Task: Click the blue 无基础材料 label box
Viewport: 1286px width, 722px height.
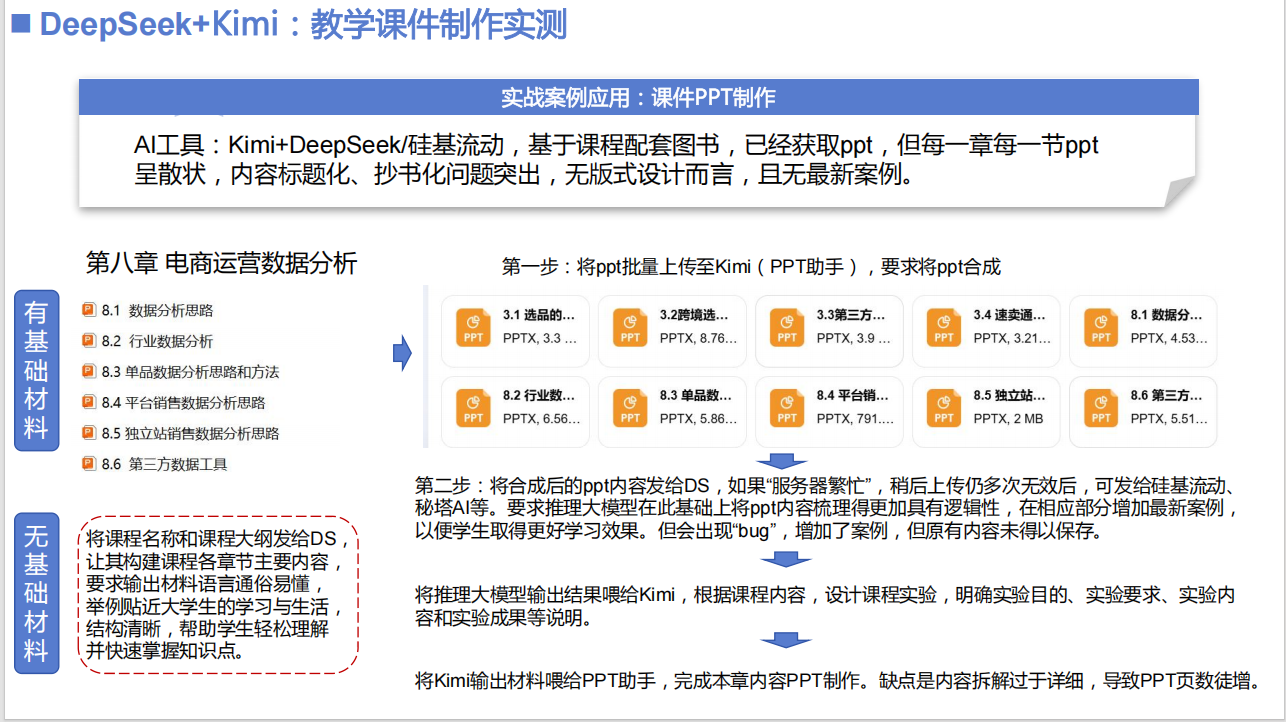Action: point(36,594)
